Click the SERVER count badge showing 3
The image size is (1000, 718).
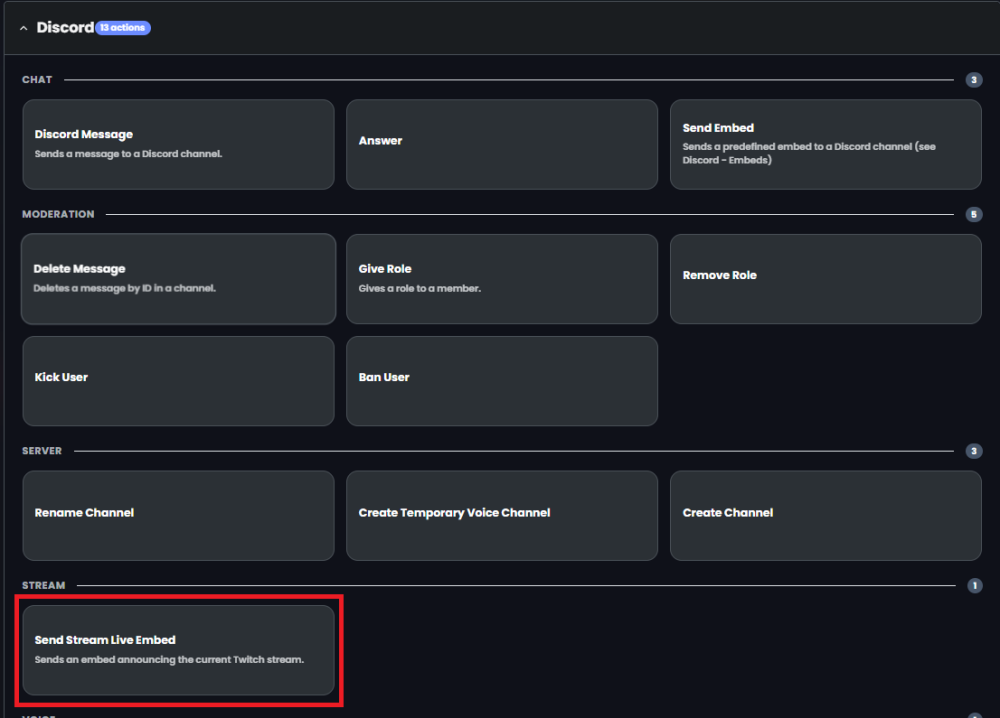(973, 451)
